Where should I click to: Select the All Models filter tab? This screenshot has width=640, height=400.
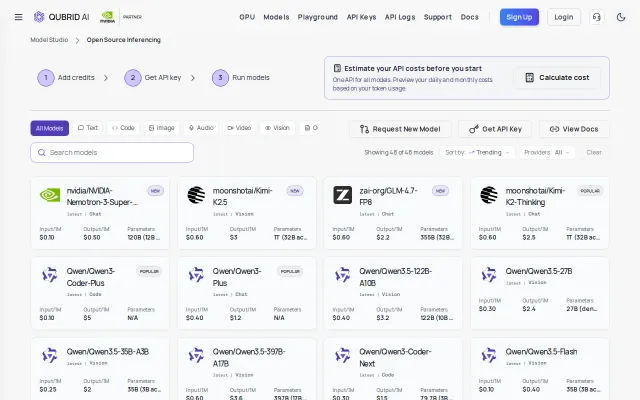[50, 128]
